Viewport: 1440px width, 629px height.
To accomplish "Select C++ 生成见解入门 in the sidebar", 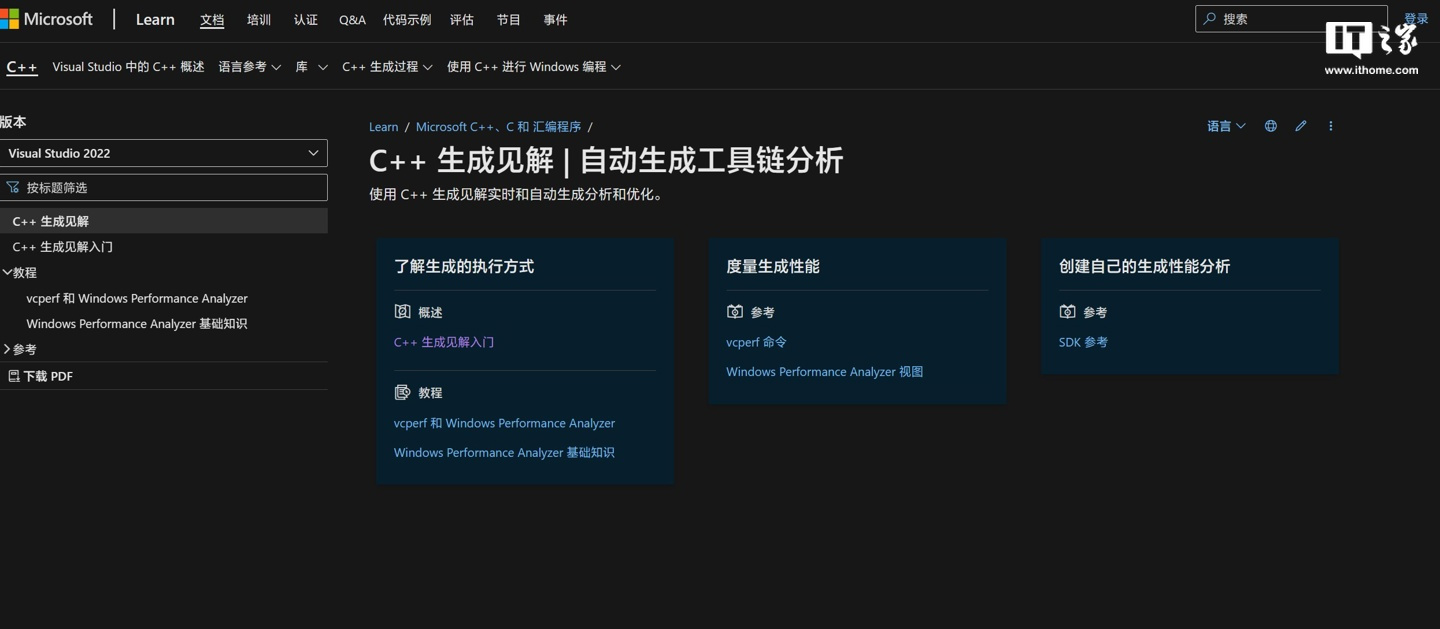I will [x=62, y=247].
